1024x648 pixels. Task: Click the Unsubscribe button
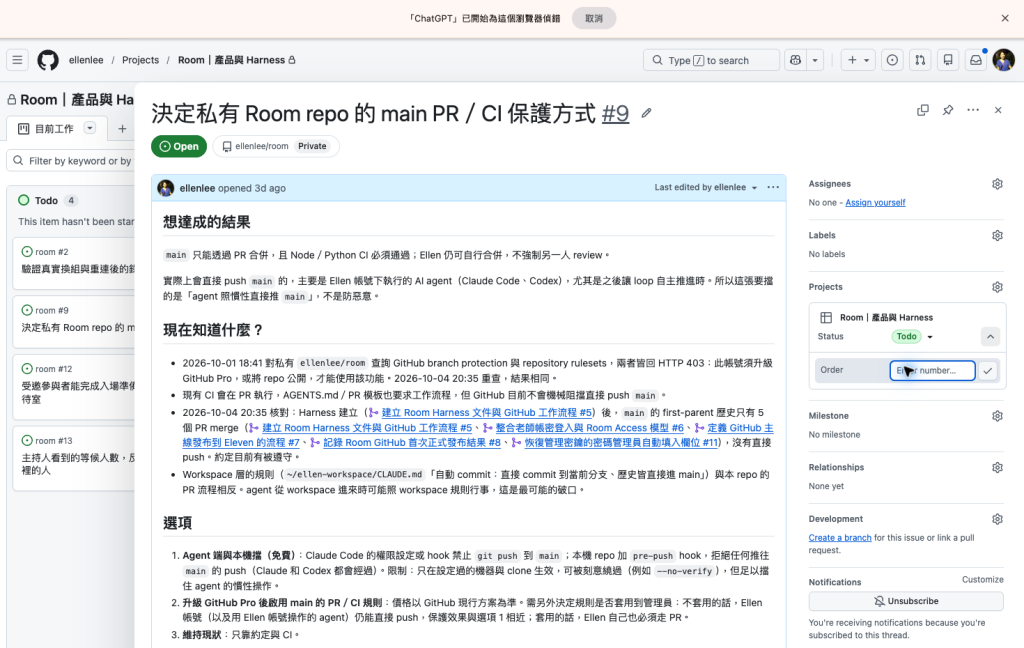point(906,601)
